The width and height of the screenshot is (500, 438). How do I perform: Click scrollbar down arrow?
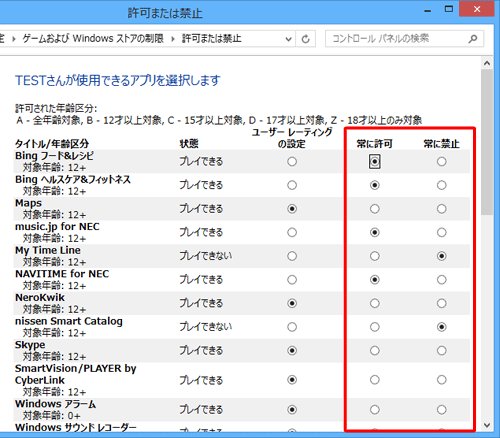(x=487, y=425)
